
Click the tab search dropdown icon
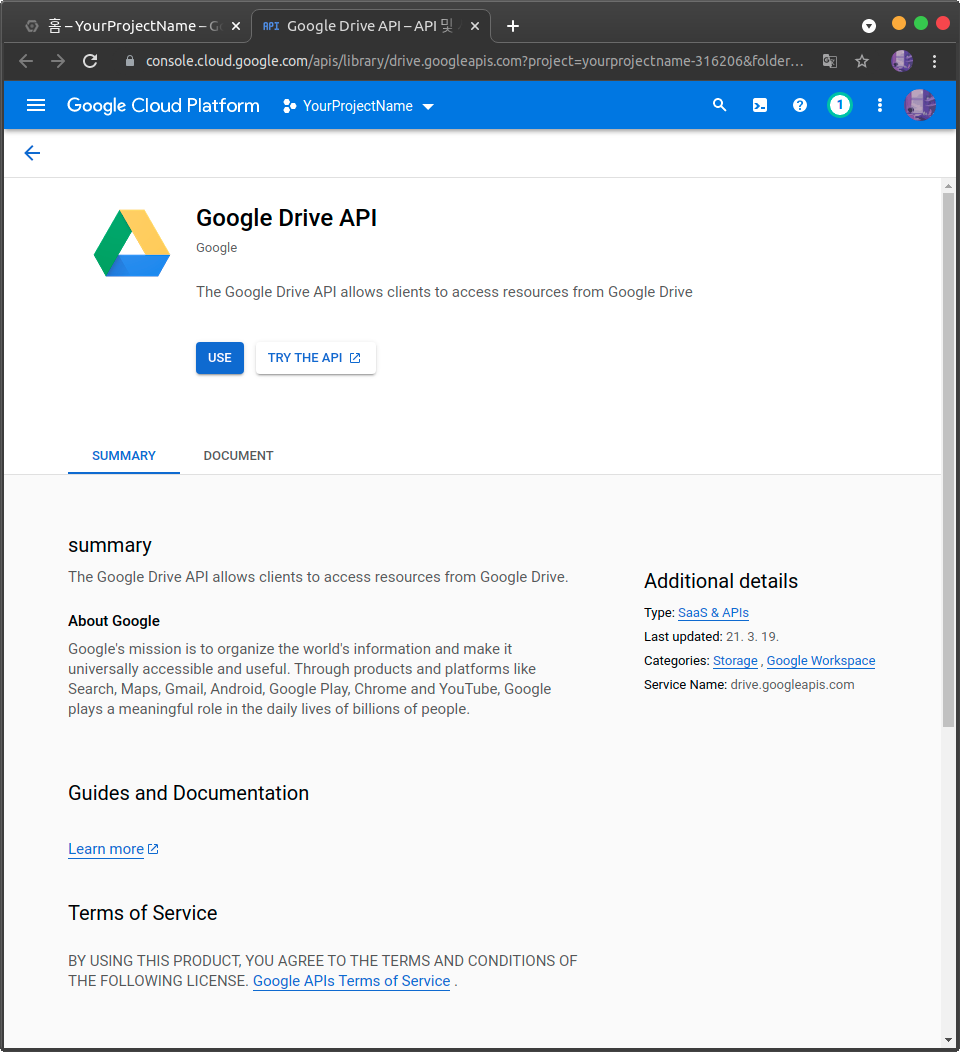(x=869, y=26)
